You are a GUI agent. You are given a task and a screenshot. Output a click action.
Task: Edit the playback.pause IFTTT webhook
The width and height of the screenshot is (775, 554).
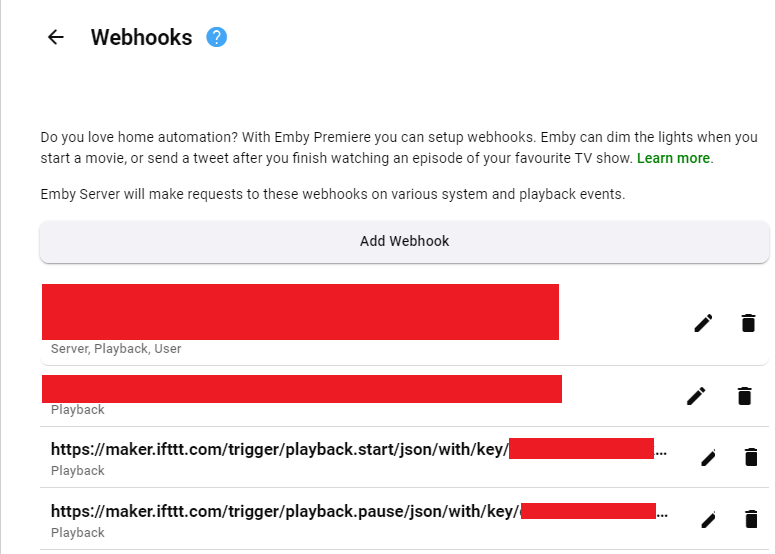point(709,519)
